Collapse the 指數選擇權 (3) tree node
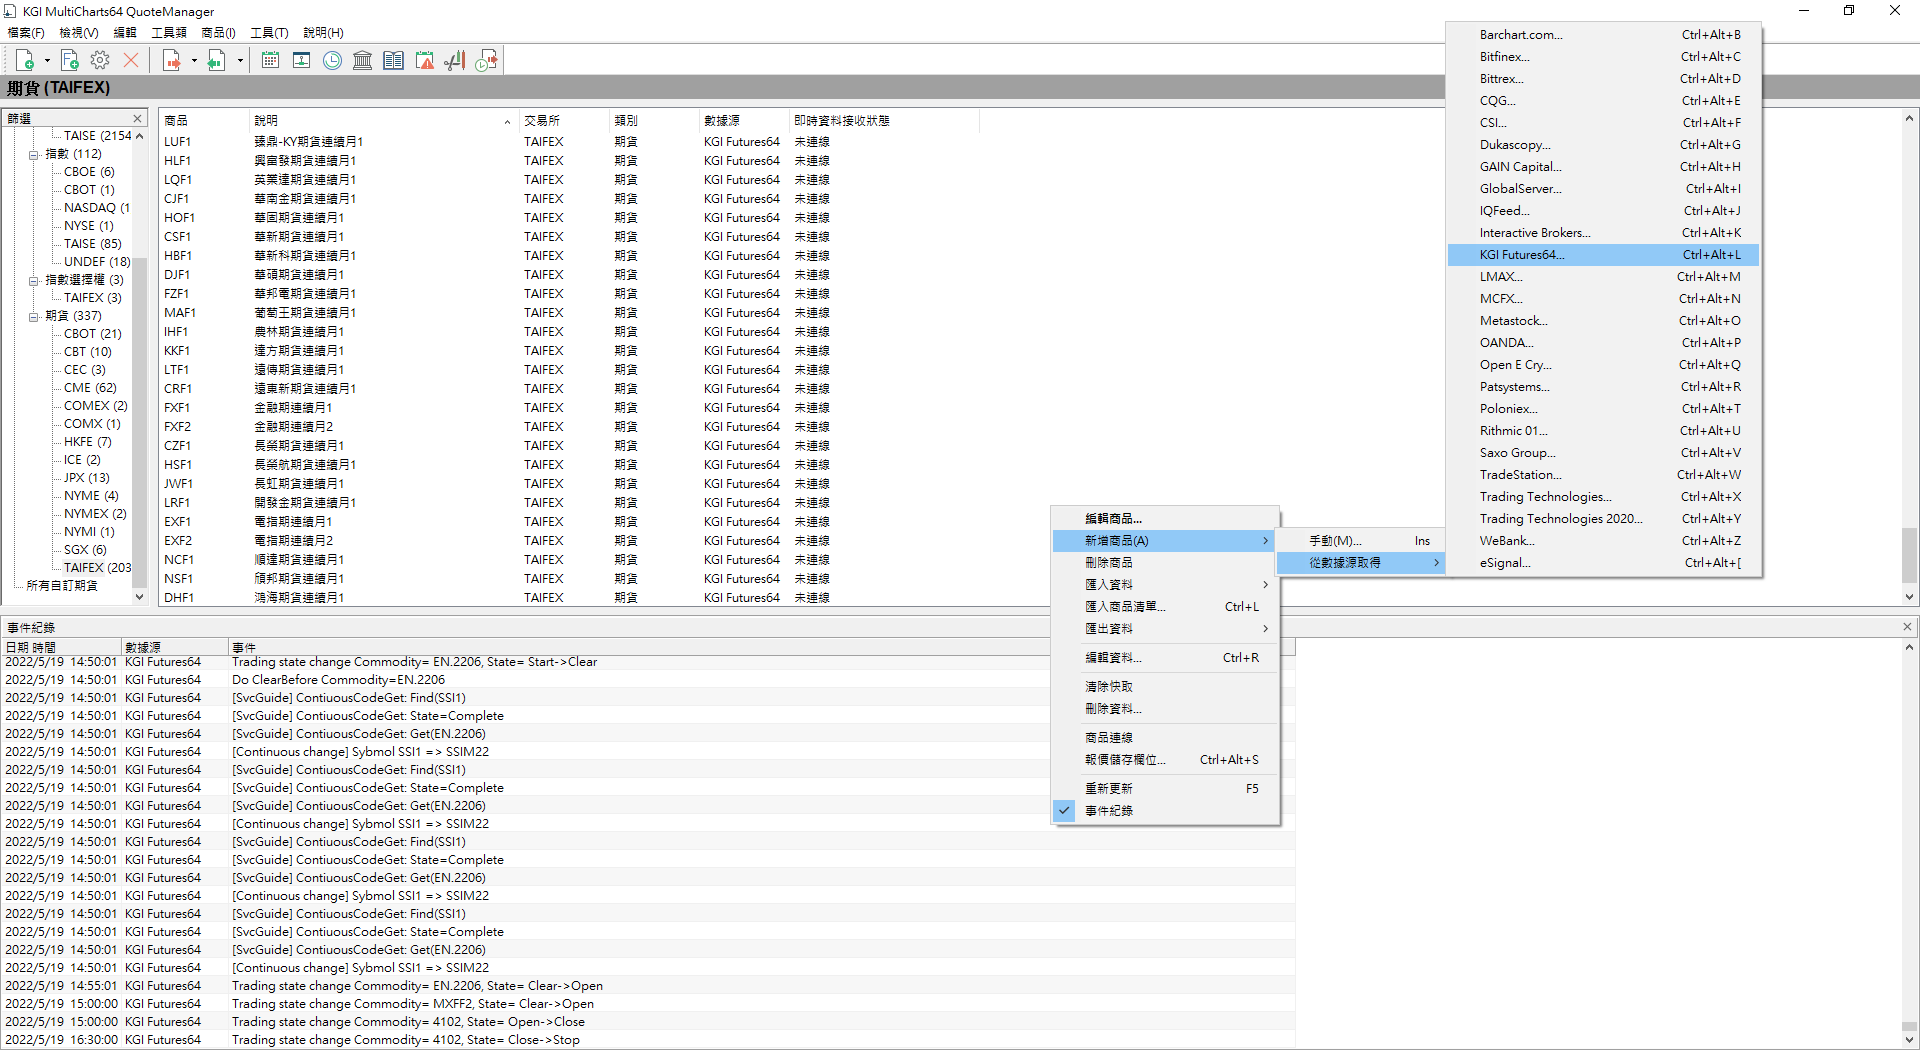 [x=33, y=280]
